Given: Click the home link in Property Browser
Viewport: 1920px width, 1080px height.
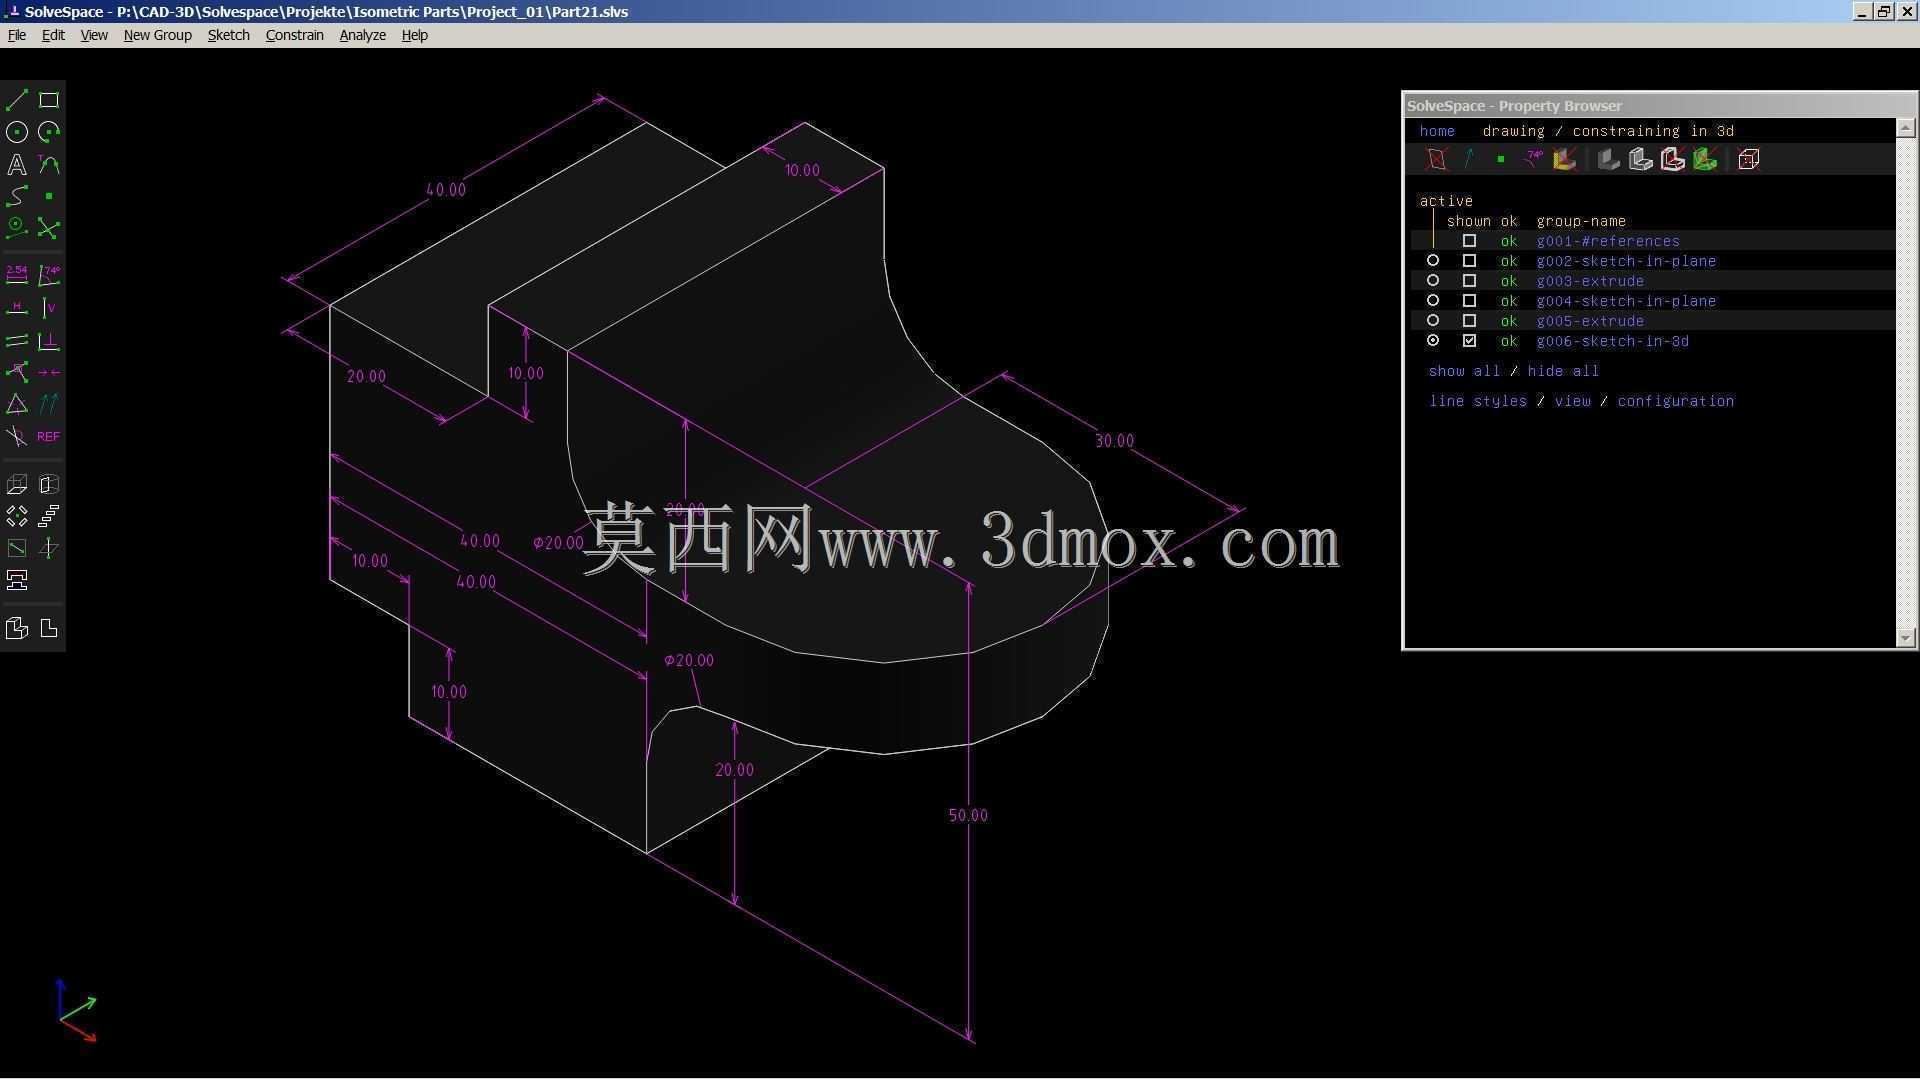Looking at the screenshot, I should coord(1437,131).
